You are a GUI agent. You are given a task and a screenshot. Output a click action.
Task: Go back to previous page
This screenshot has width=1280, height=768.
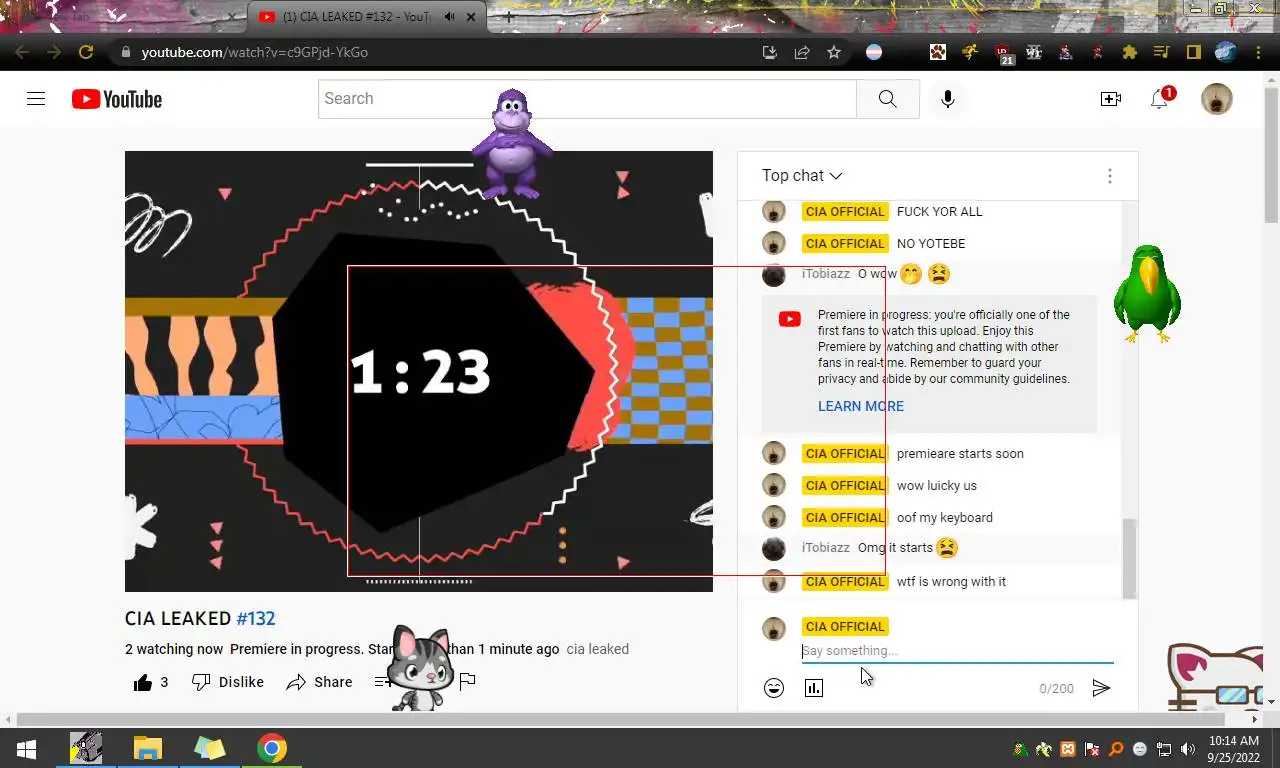pyautogui.click(x=22, y=52)
